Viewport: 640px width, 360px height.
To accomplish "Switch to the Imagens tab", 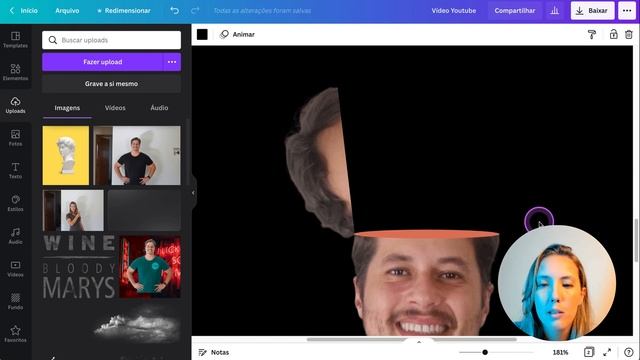I will pos(67,108).
